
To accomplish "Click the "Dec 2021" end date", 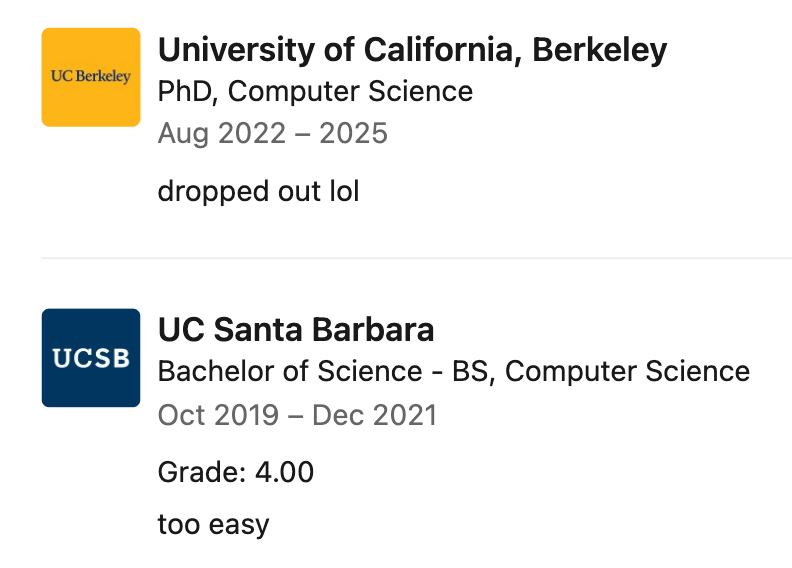I will [375, 415].
